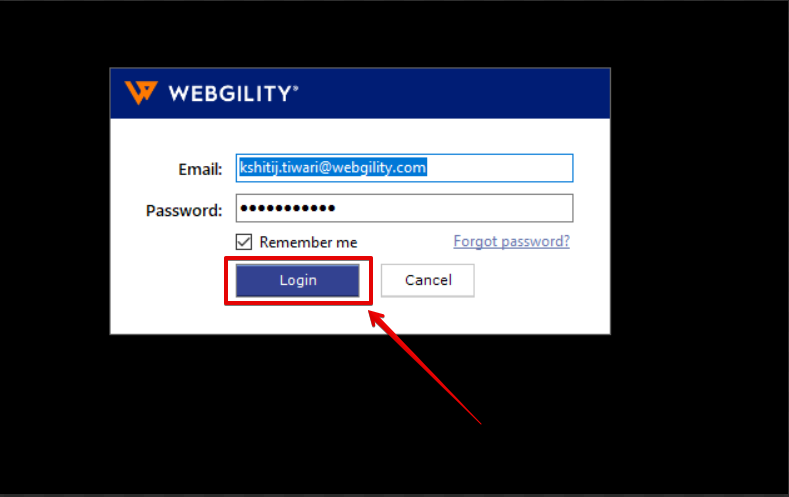This screenshot has width=789, height=497.
Task: Open the Forgot password? link
Action: 511,241
